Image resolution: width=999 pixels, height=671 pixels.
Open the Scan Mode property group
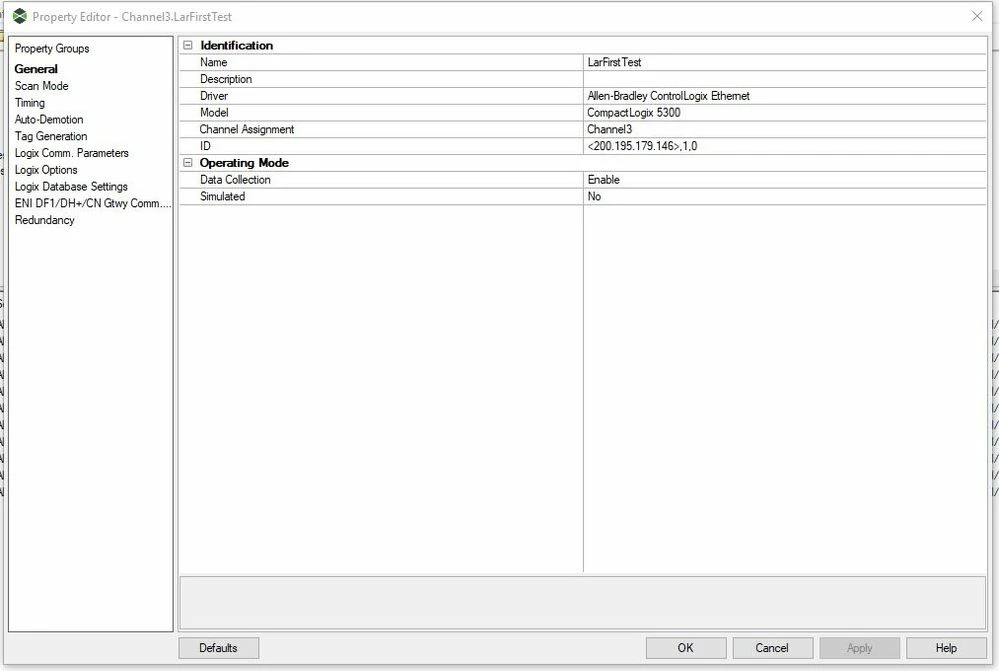(41, 85)
